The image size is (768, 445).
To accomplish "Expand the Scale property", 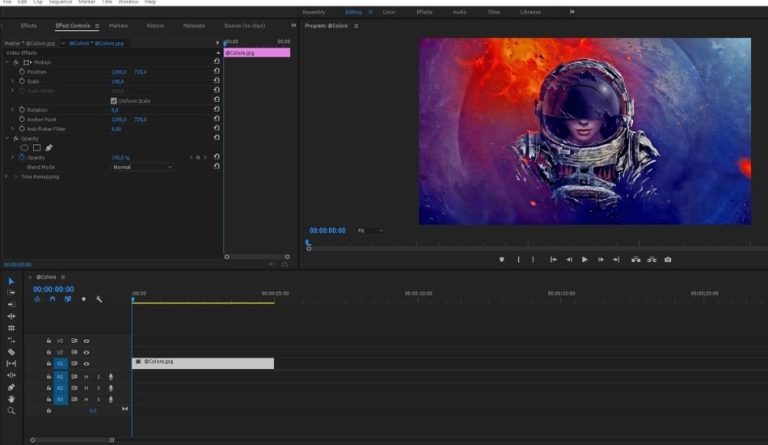I will [12, 81].
